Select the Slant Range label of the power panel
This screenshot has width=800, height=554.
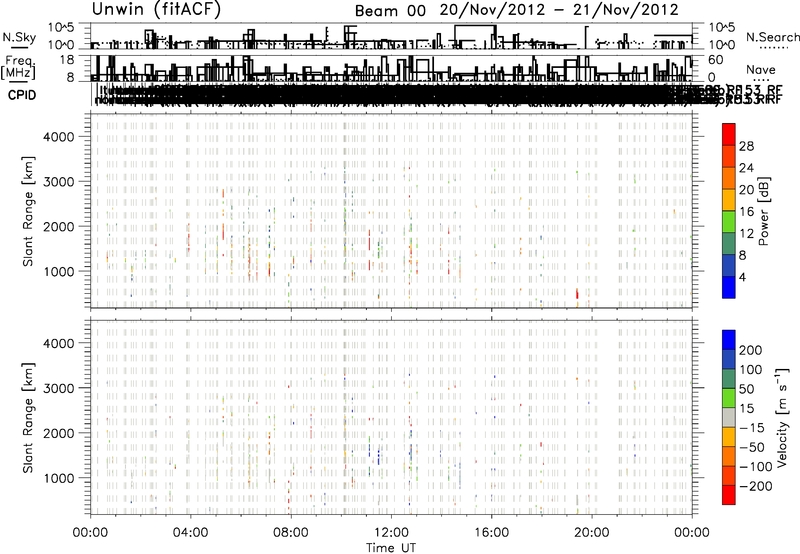(28, 211)
